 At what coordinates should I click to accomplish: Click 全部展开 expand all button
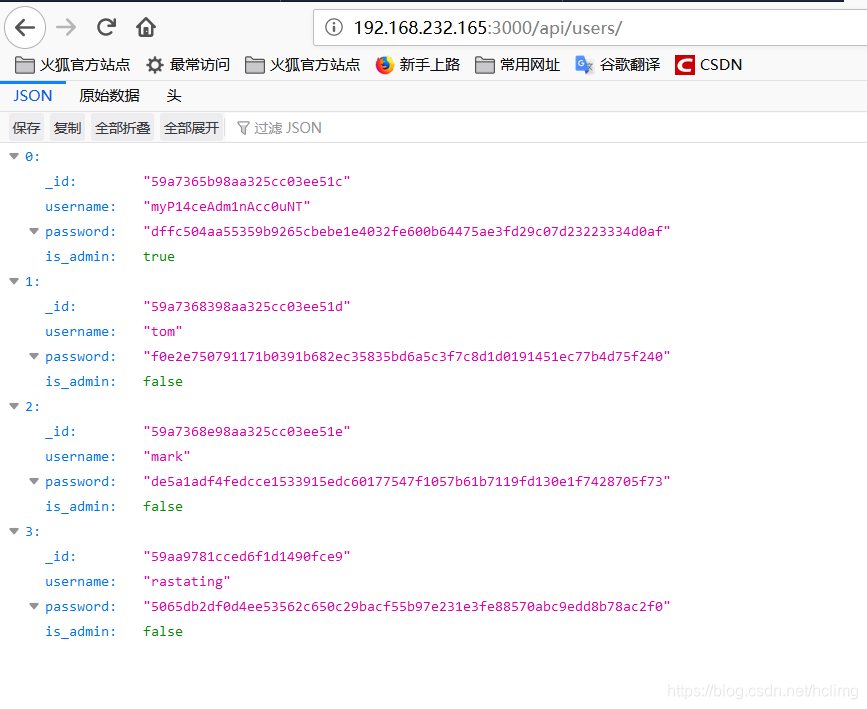point(191,128)
